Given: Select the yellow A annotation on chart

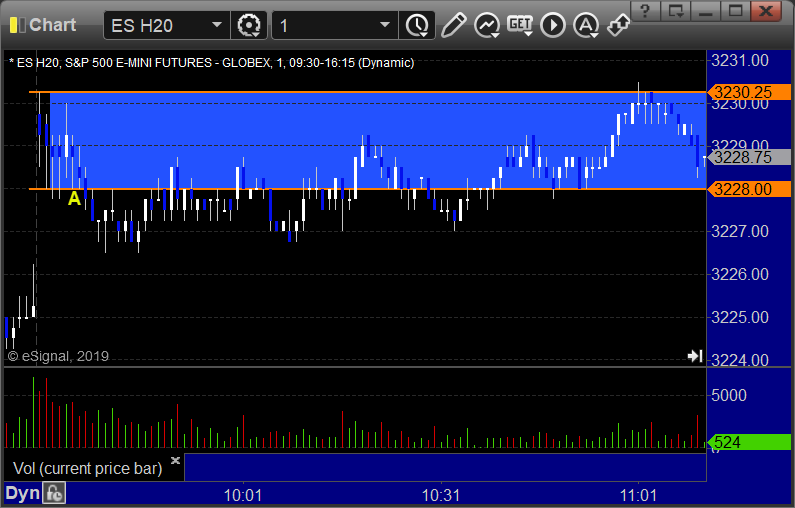Looking at the screenshot, I should [75, 198].
